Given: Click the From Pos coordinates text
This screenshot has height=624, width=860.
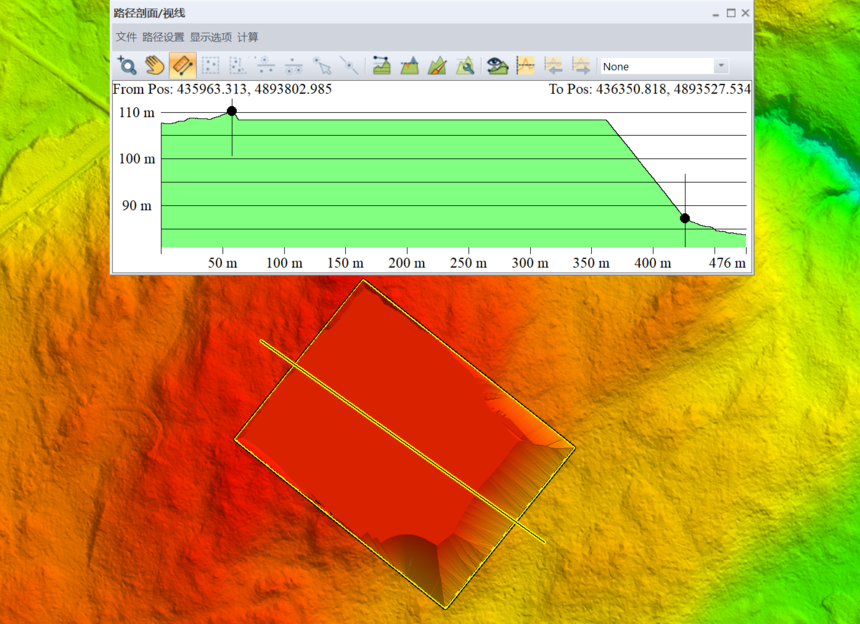Looking at the screenshot, I should click(x=222, y=89).
